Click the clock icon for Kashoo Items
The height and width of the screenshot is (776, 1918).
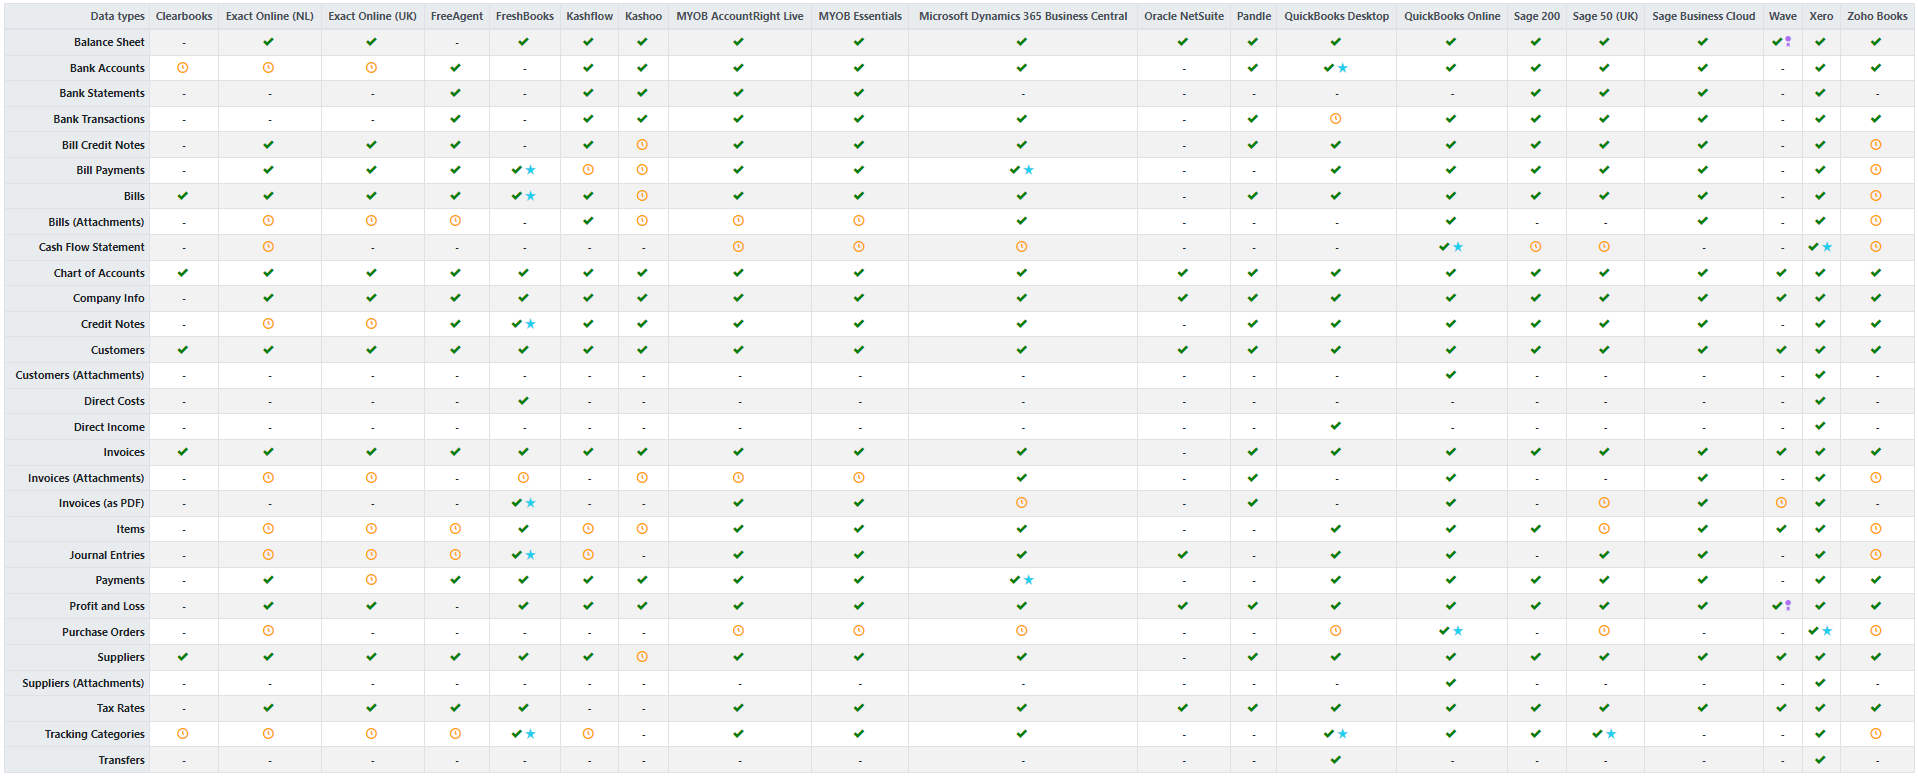(x=642, y=529)
